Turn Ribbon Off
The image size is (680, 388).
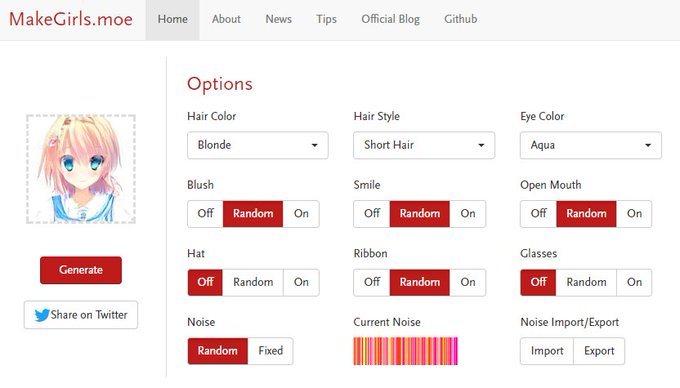[x=372, y=282]
